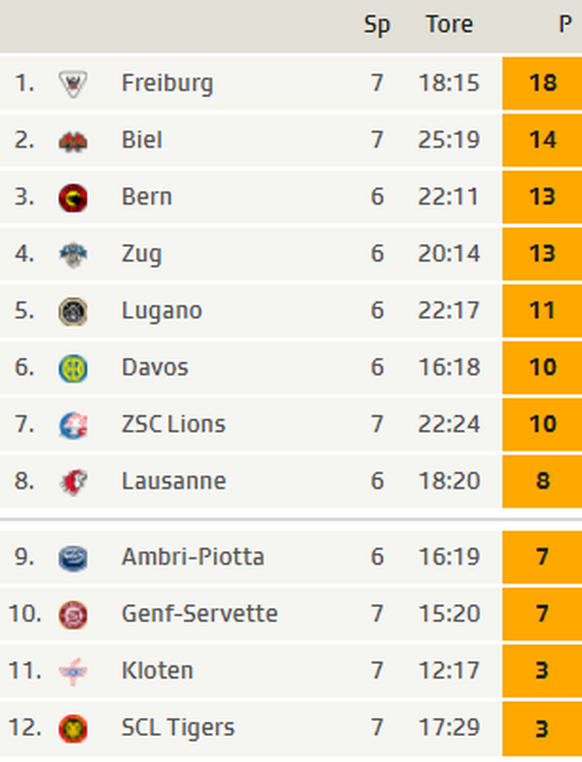This screenshot has width=582, height=762.
Task: Click the ZSC Lions team name
Action: 173,424
